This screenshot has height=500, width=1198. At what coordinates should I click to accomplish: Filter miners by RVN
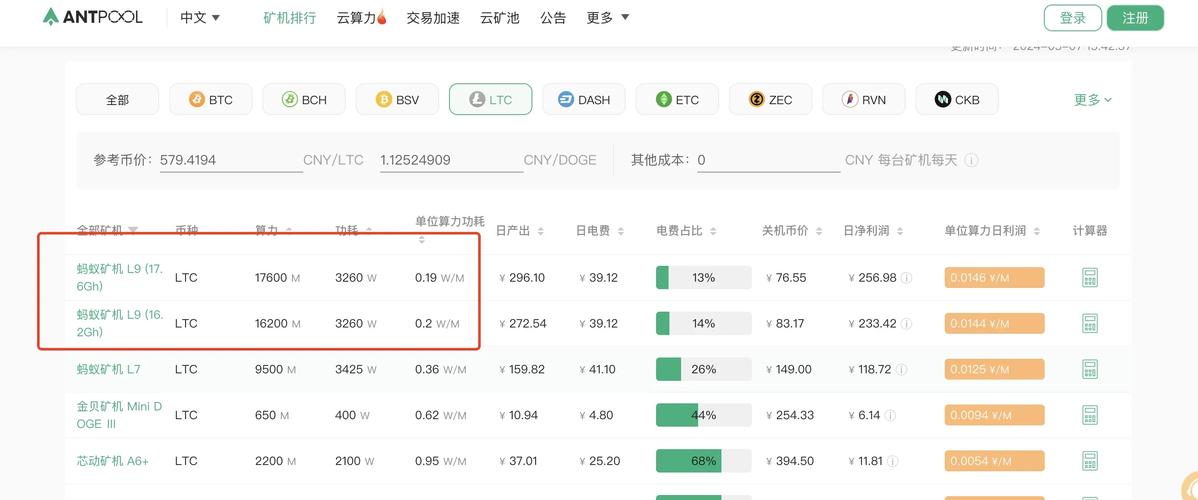pyautogui.click(x=863, y=99)
